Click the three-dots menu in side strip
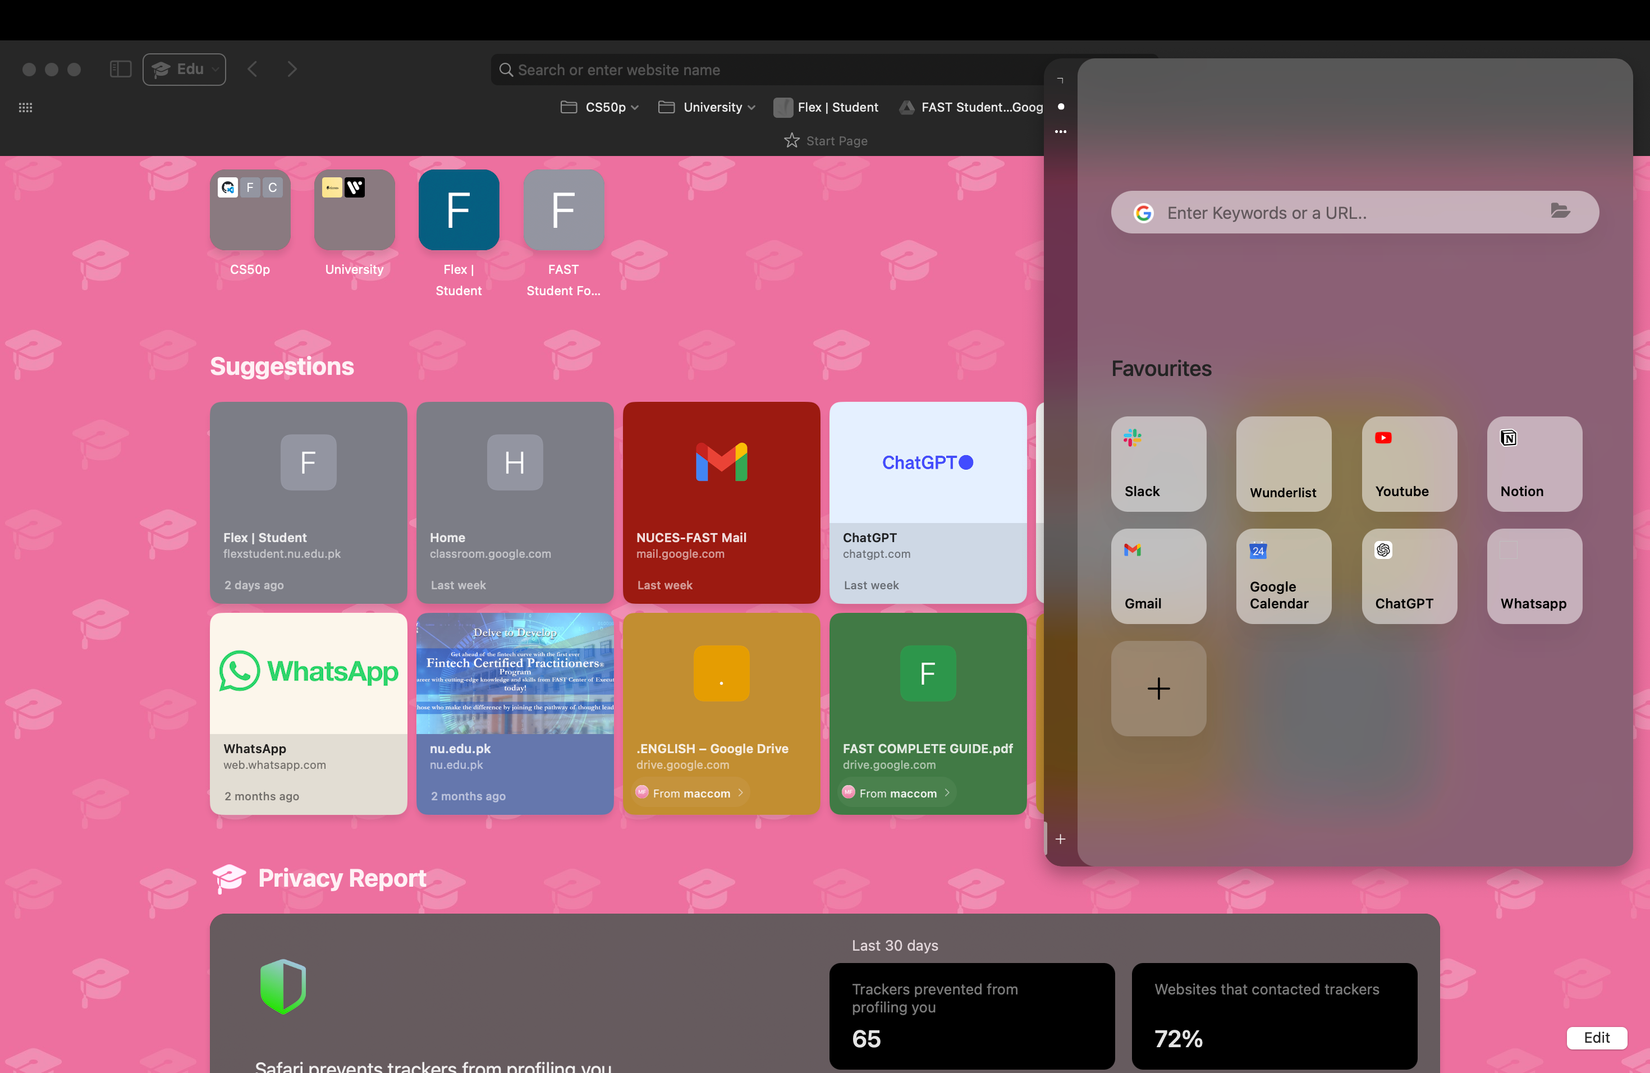Image resolution: width=1650 pixels, height=1073 pixels. [1060, 131]
